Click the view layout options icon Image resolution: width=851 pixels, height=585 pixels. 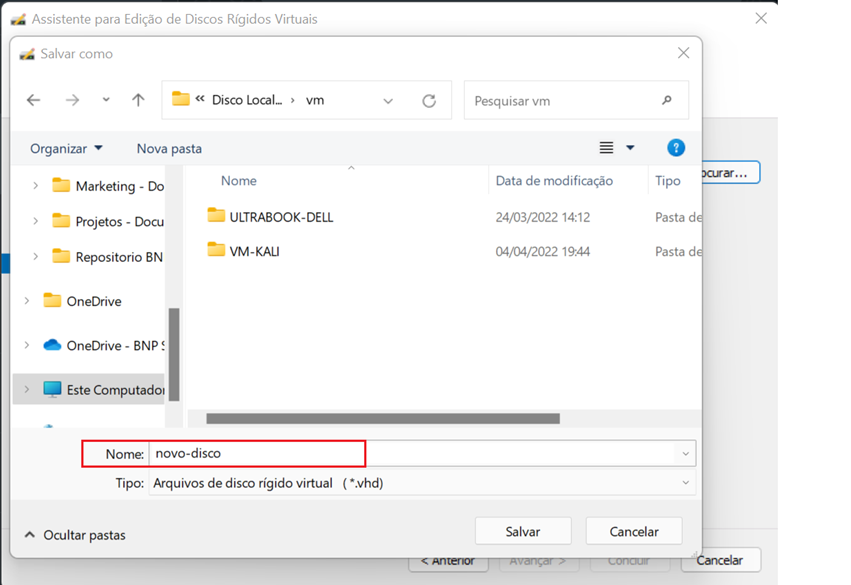607,148
